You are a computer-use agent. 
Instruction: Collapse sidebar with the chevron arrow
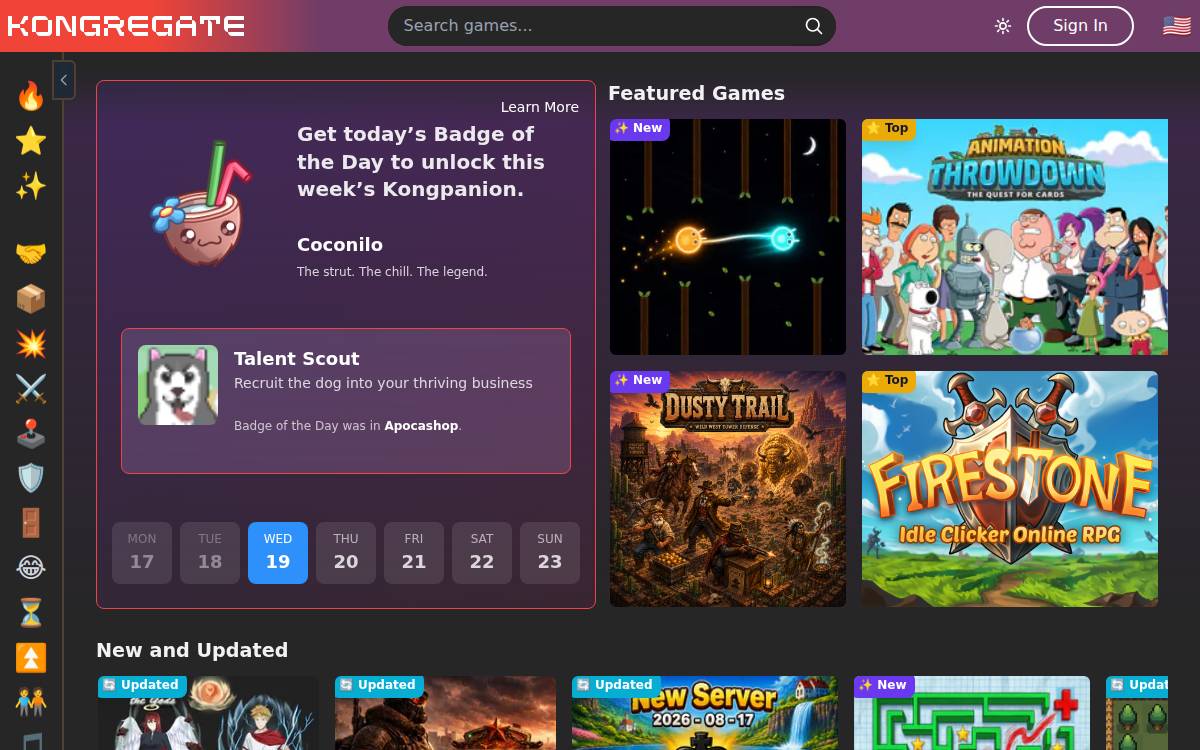point(64,79)
